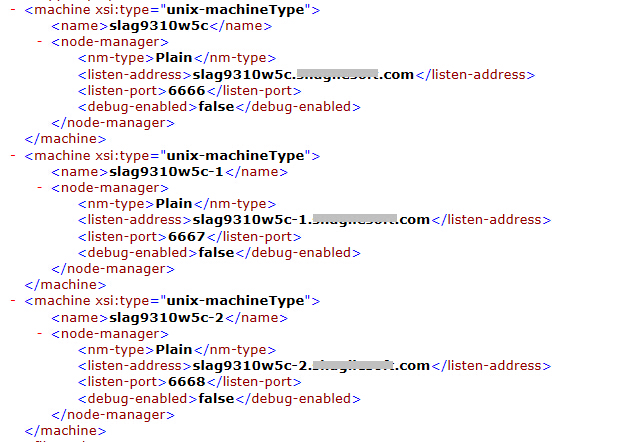
Task: Click the closing node-manager tag of slag9310w5c-2
Action: (112, 414)
